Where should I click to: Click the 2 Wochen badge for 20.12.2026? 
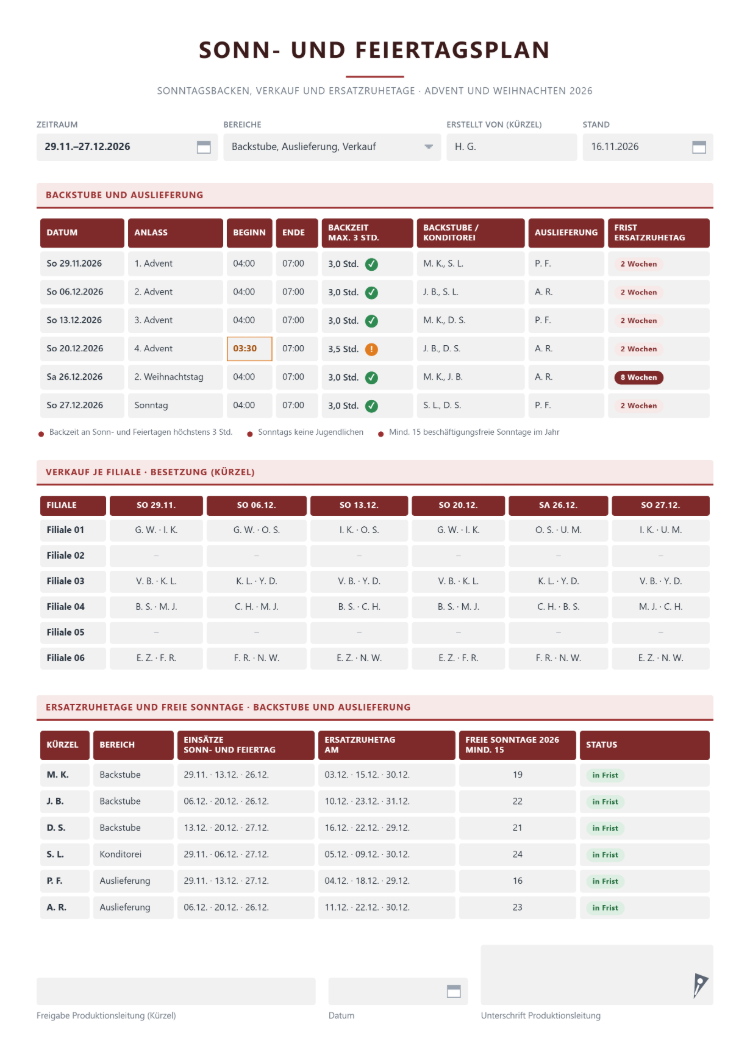click(x=638, y=349)
